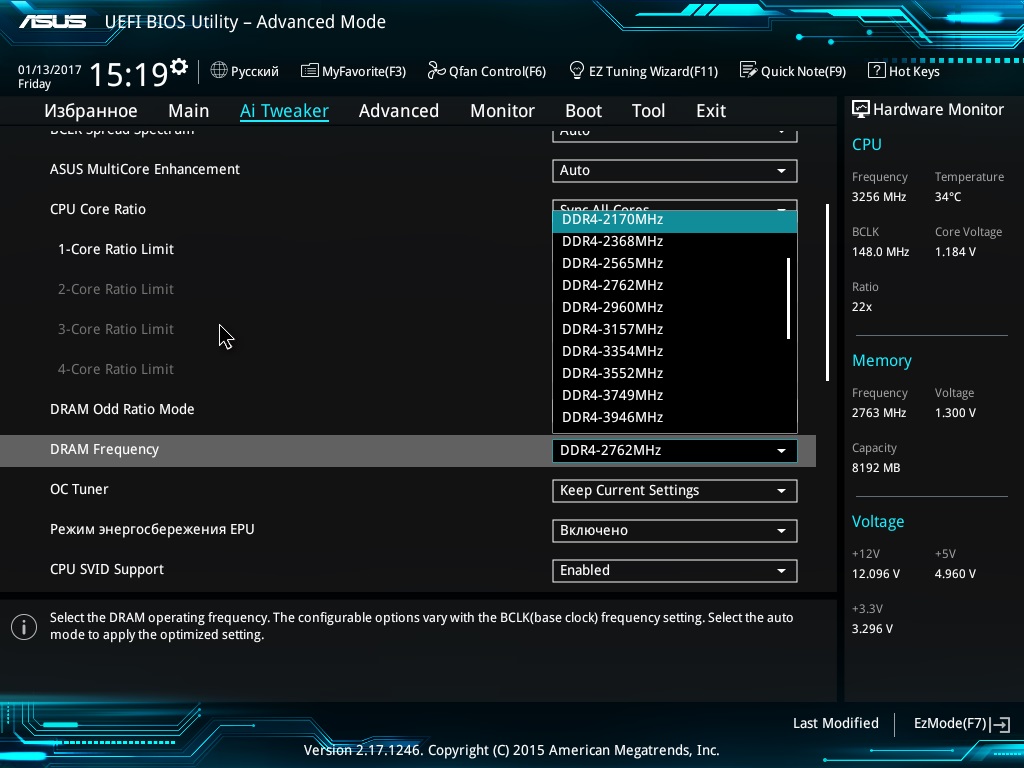Open the Boot tab

coord(583,111)
